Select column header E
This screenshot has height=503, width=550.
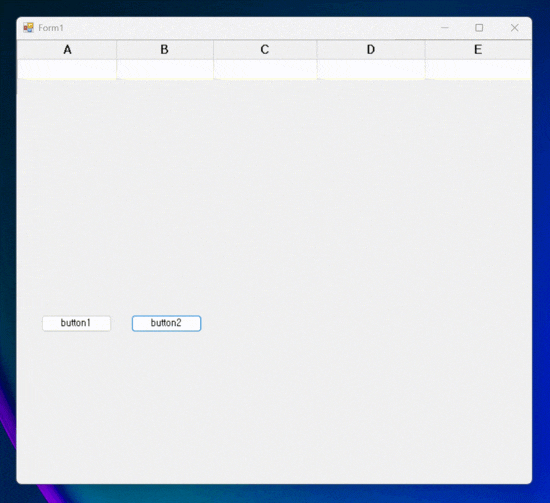(x=478, y=50)
